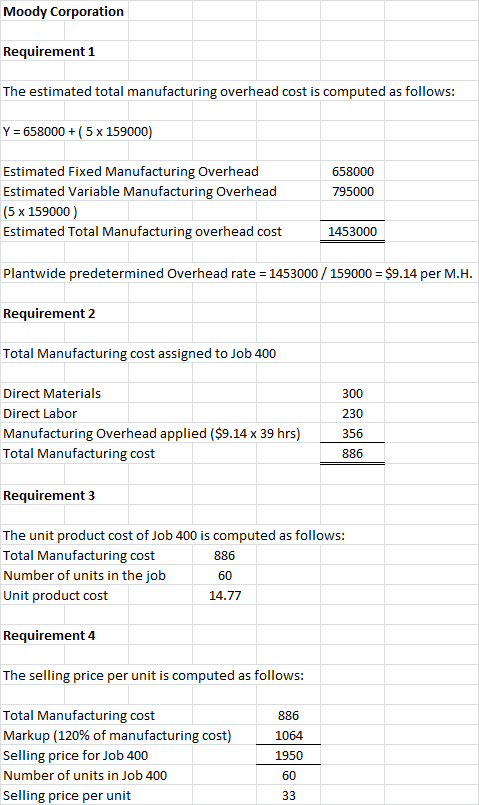Click the Requirement 3 units value 60
This screenshot has width=479, height=805.
tap(225, 576)
